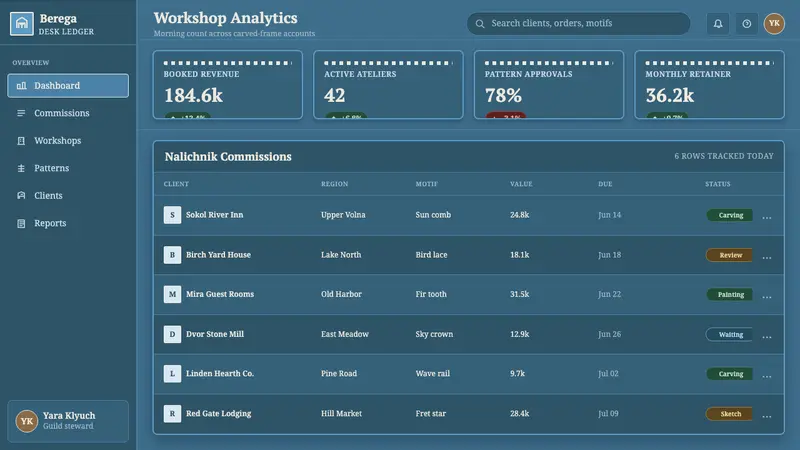The height and width of the screenshot is (450, 800).
Task: Select client name Sokol River Inn
Action: tap(214, 215)
